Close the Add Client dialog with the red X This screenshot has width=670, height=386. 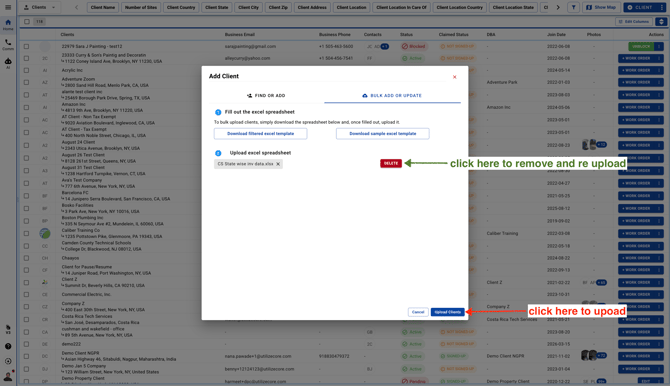click(x=454, y=77)
